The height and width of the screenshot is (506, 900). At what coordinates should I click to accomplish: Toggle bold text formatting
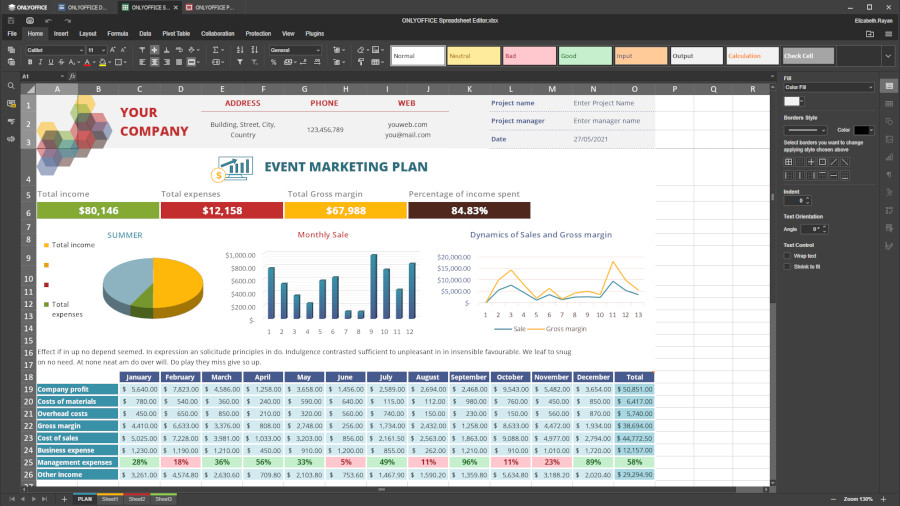point(30,62)
